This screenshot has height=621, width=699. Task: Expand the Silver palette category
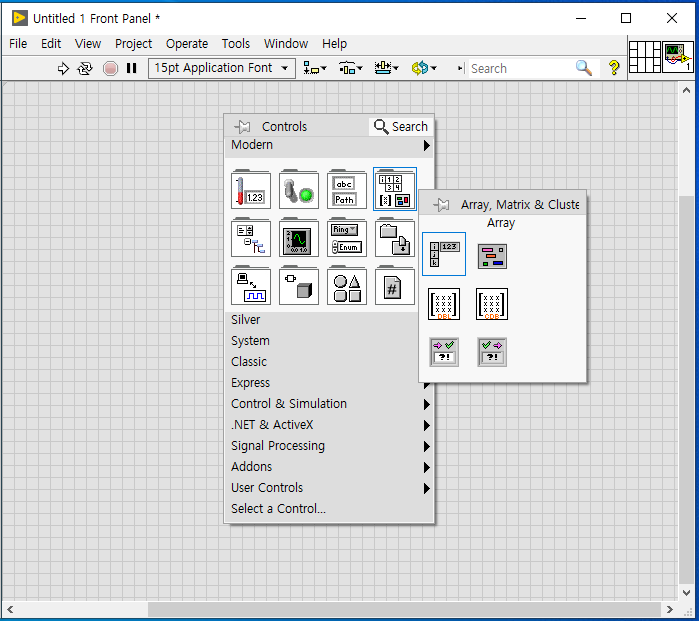(322, 320)
